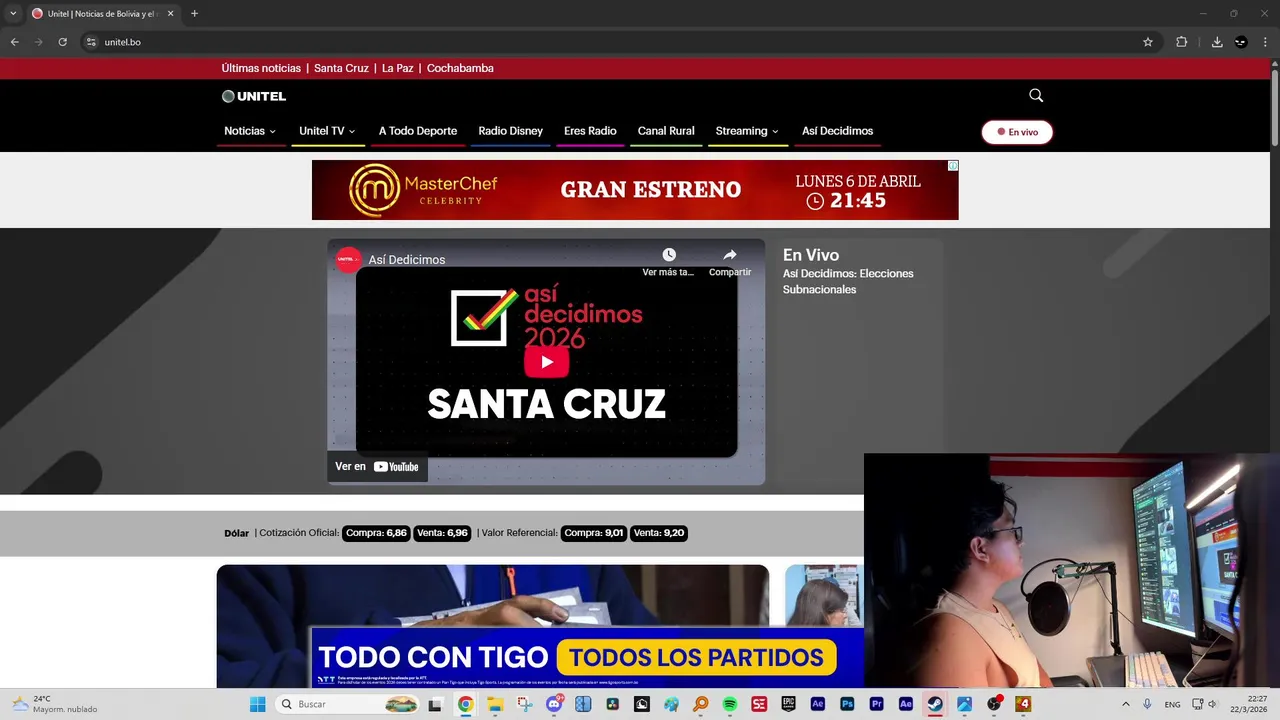The height and width of the screenshot is (720, 1280).
Task: Click official Compra: 6,86 value
Action: point(376,533)
